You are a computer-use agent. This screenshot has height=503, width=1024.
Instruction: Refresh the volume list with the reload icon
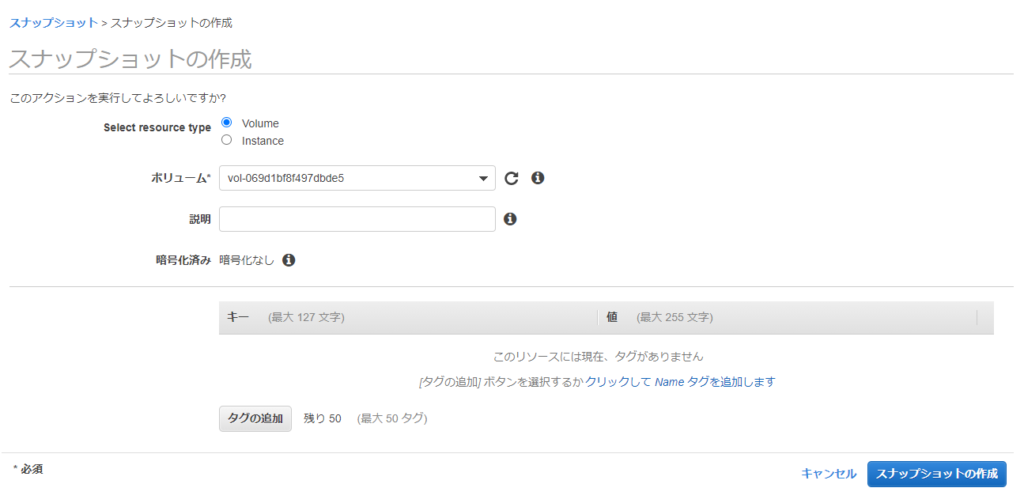(x=511, y=178)
